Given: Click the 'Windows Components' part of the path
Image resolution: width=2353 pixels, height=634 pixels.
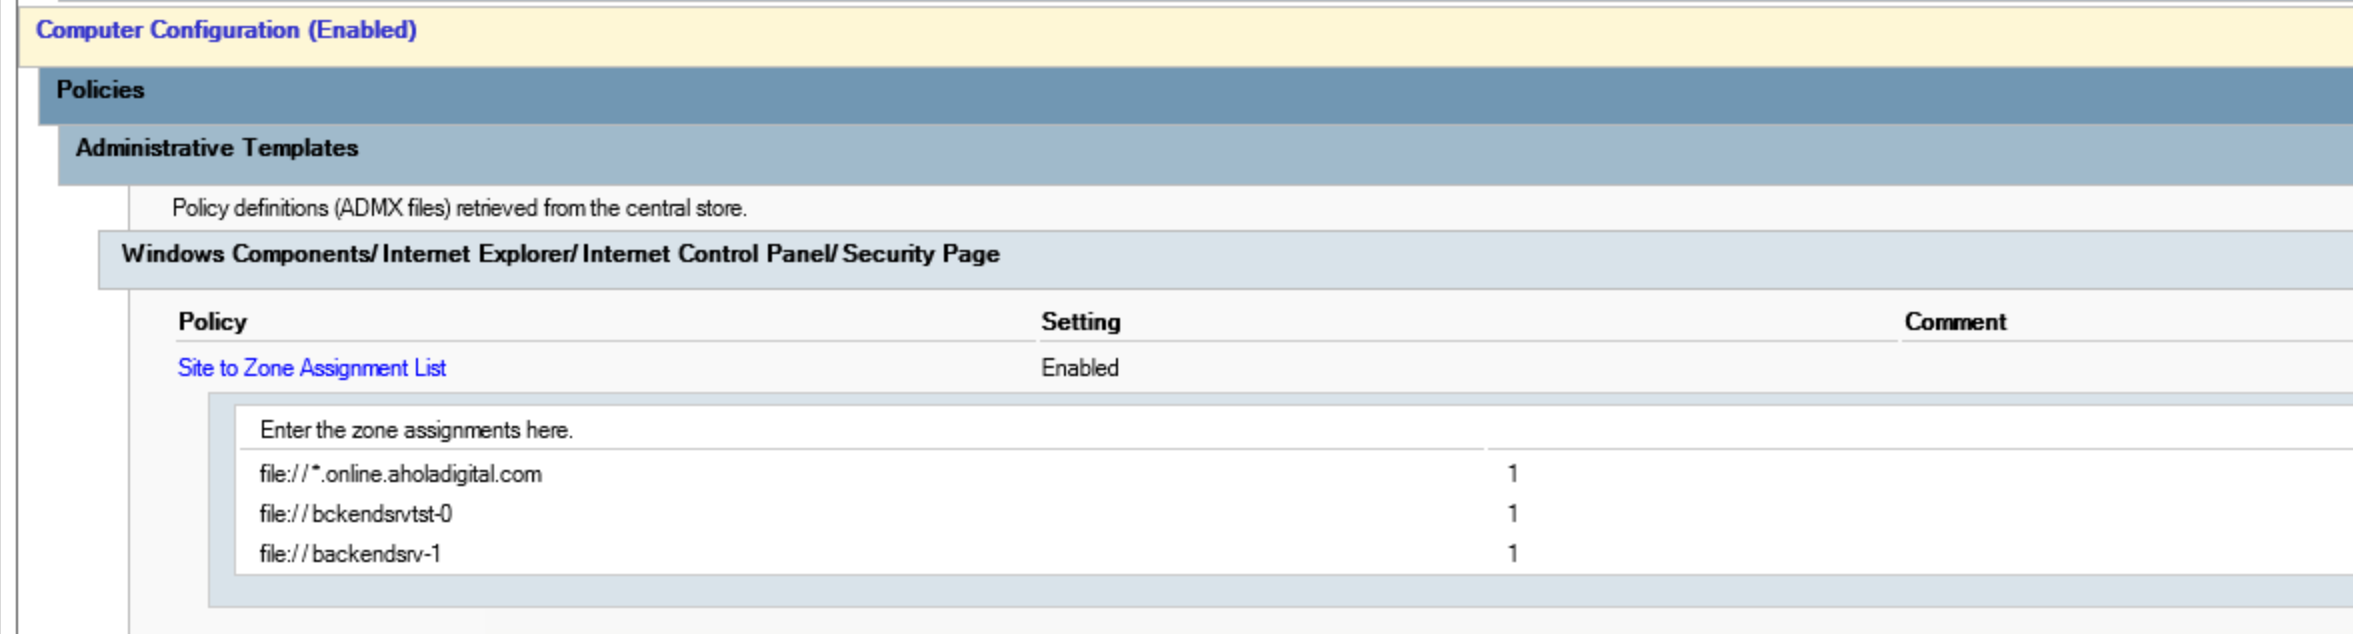Looking at the screenshot, I should click(x=246, y=254).
